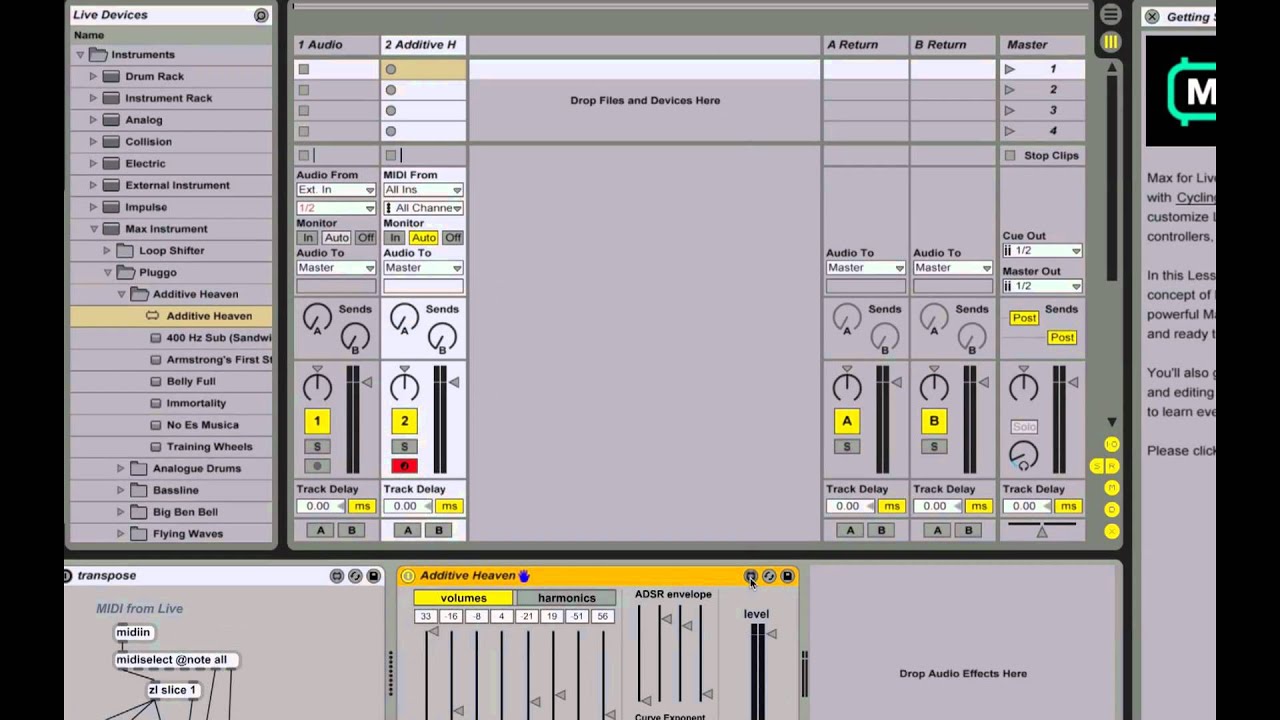1280x720 pixels.
Task: Select the 1 Audio track header
Action: click(x=336, y=45)
